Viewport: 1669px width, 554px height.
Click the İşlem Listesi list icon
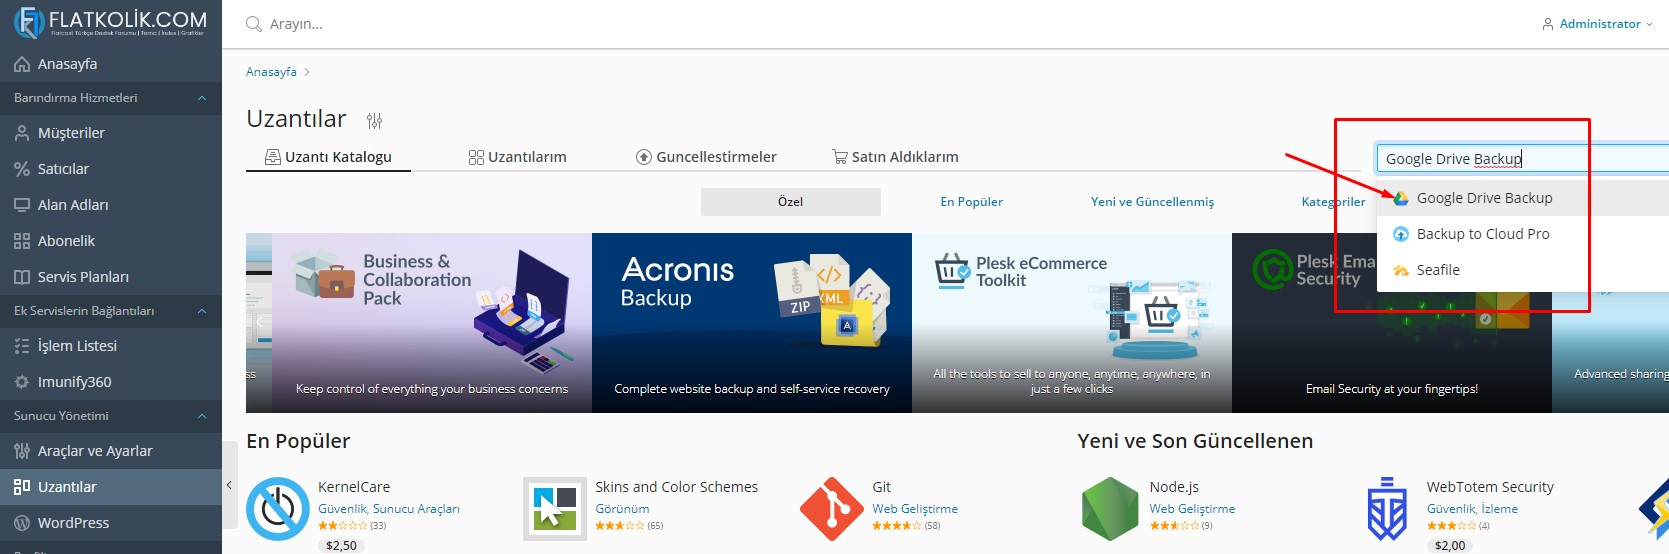22,346
